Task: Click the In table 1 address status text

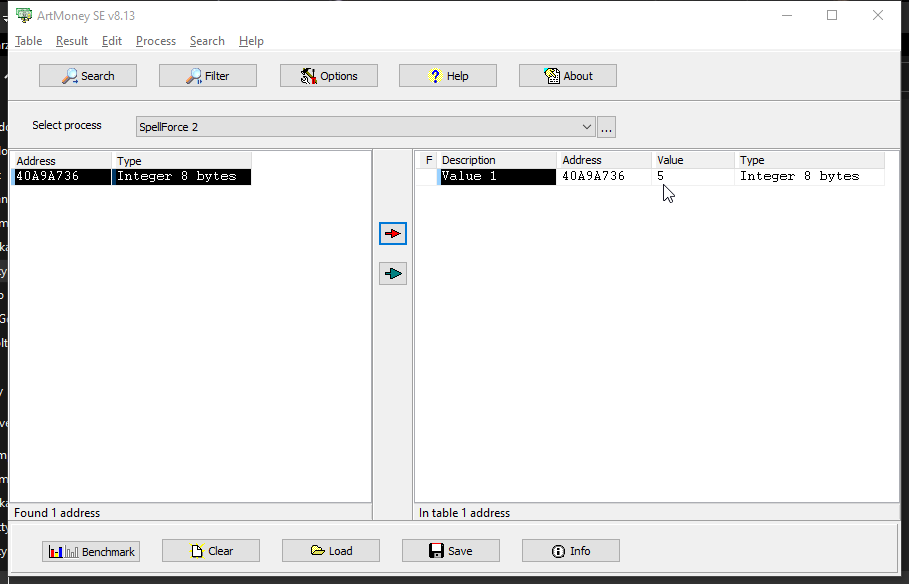Action: 464,513
